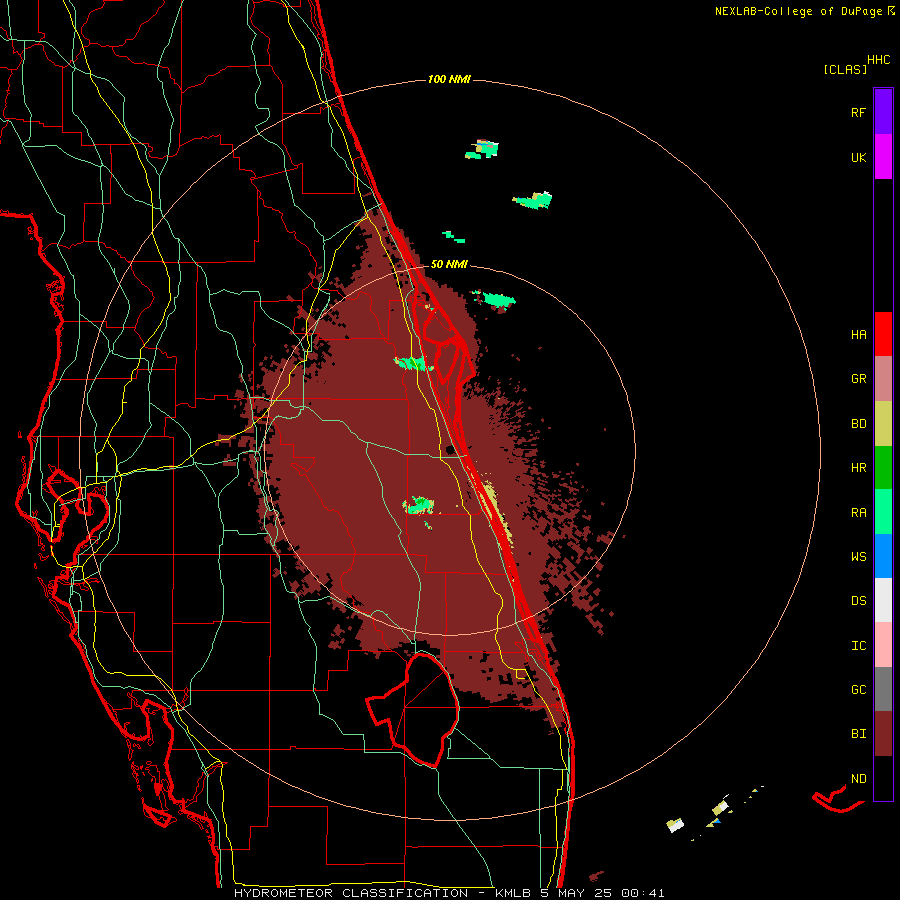Click the '5 MAY 25' date text
The width and height of the screenshot is (900, 900).
click(577, 893)
